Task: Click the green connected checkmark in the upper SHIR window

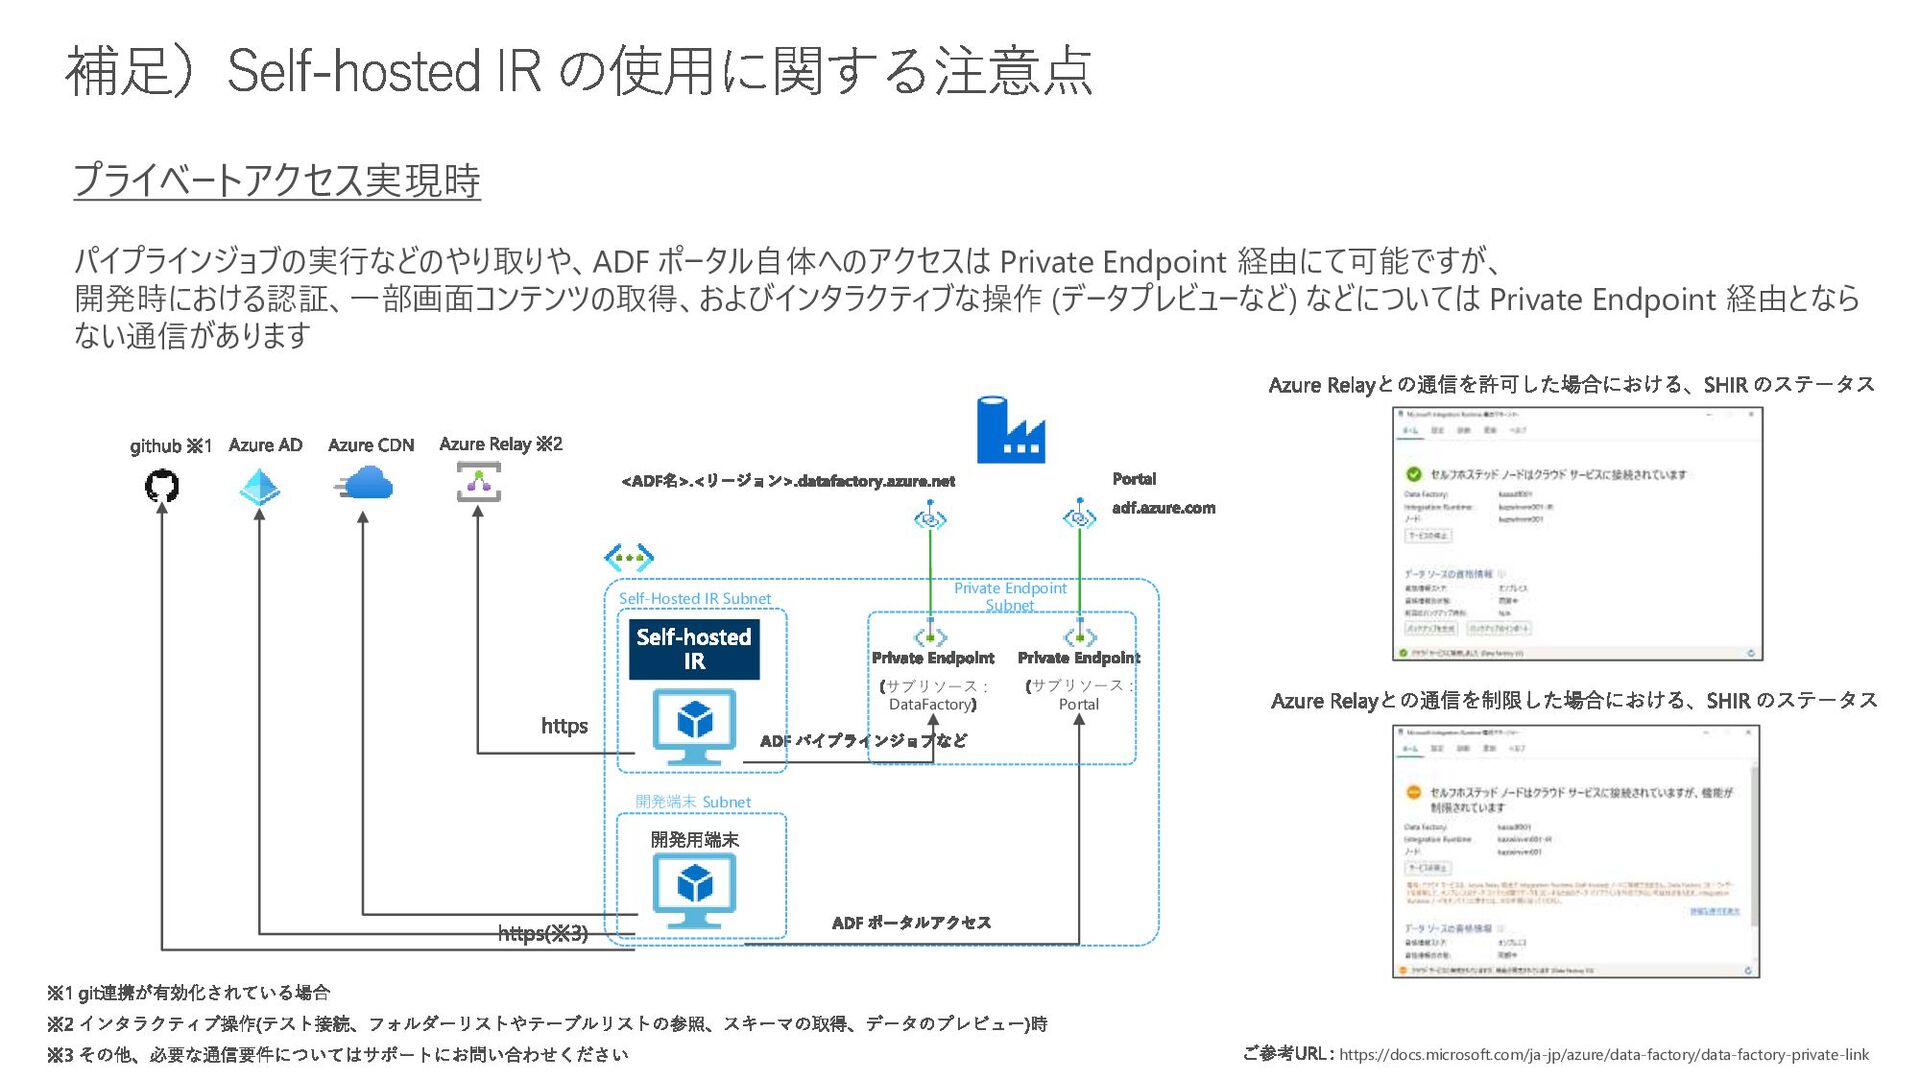Action: point(1414,474)
